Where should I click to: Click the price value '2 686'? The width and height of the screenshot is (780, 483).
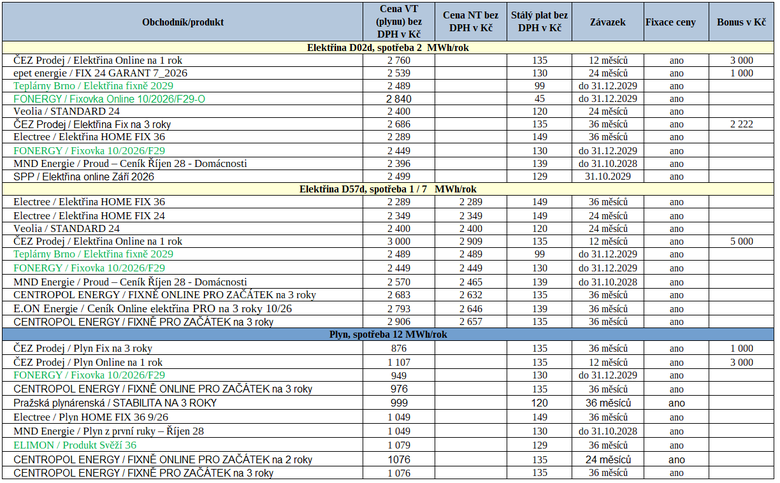pyautogui.click(x=399, y=124)
